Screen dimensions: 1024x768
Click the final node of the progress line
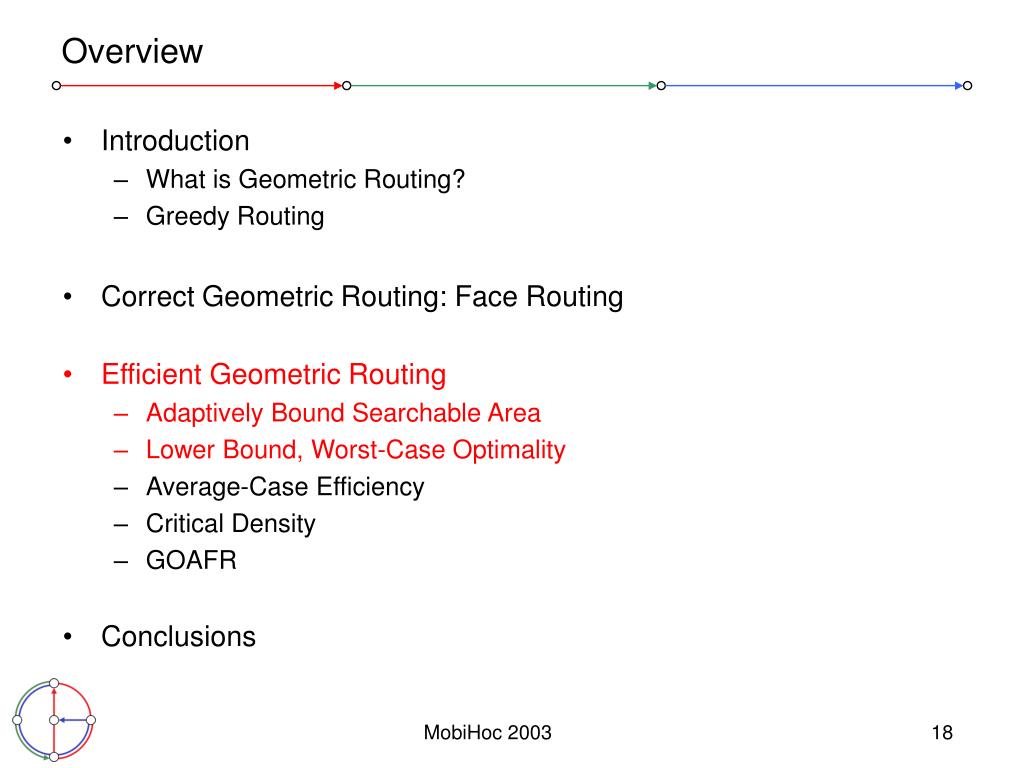[968, 86]
